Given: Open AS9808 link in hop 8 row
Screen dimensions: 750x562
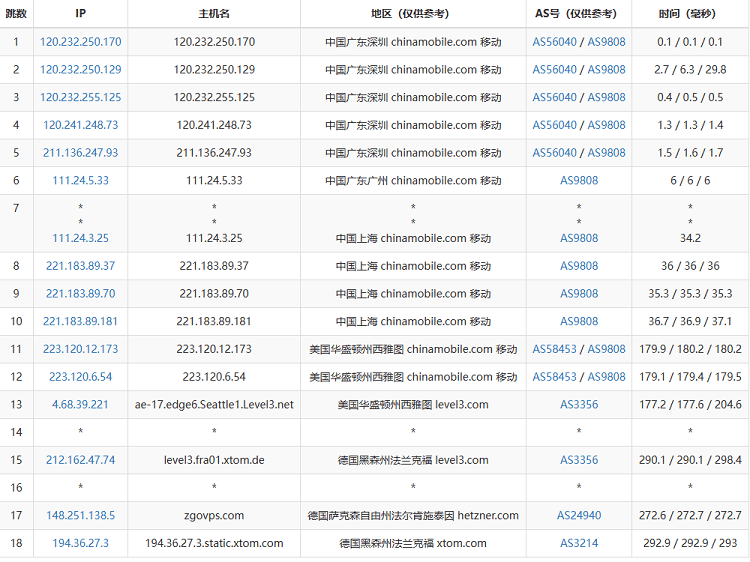Looking at the screenshot, I should pyautogui.click(x=579, y=266).
